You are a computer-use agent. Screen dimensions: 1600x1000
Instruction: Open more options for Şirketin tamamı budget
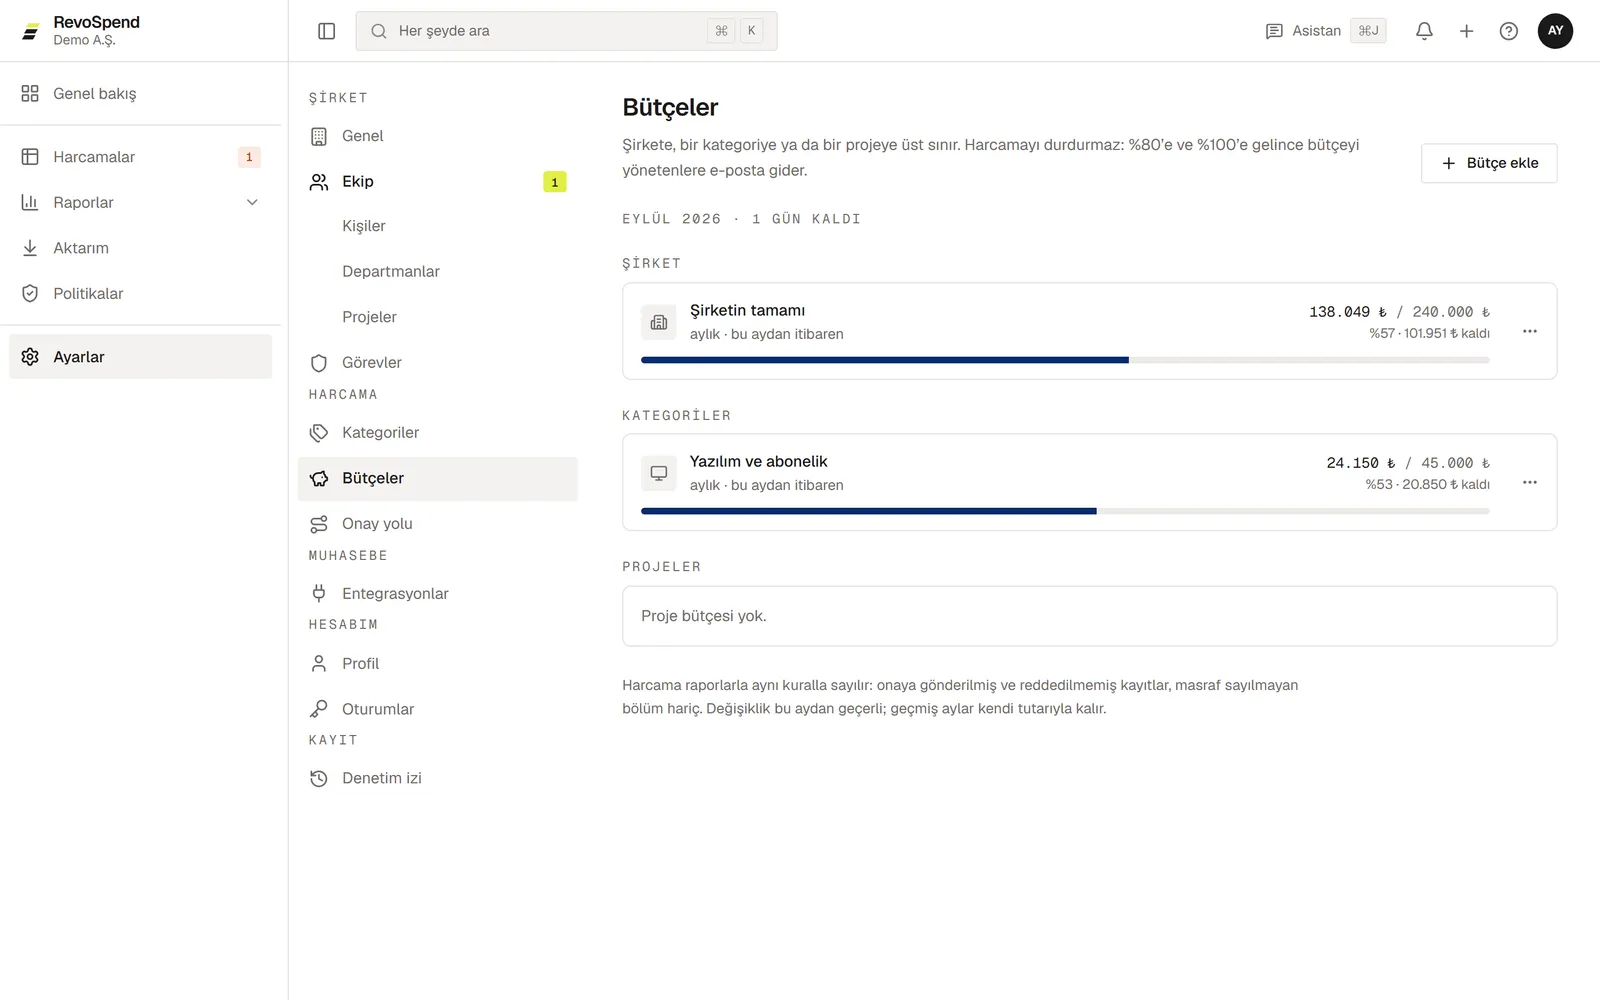pos(1529,331)
